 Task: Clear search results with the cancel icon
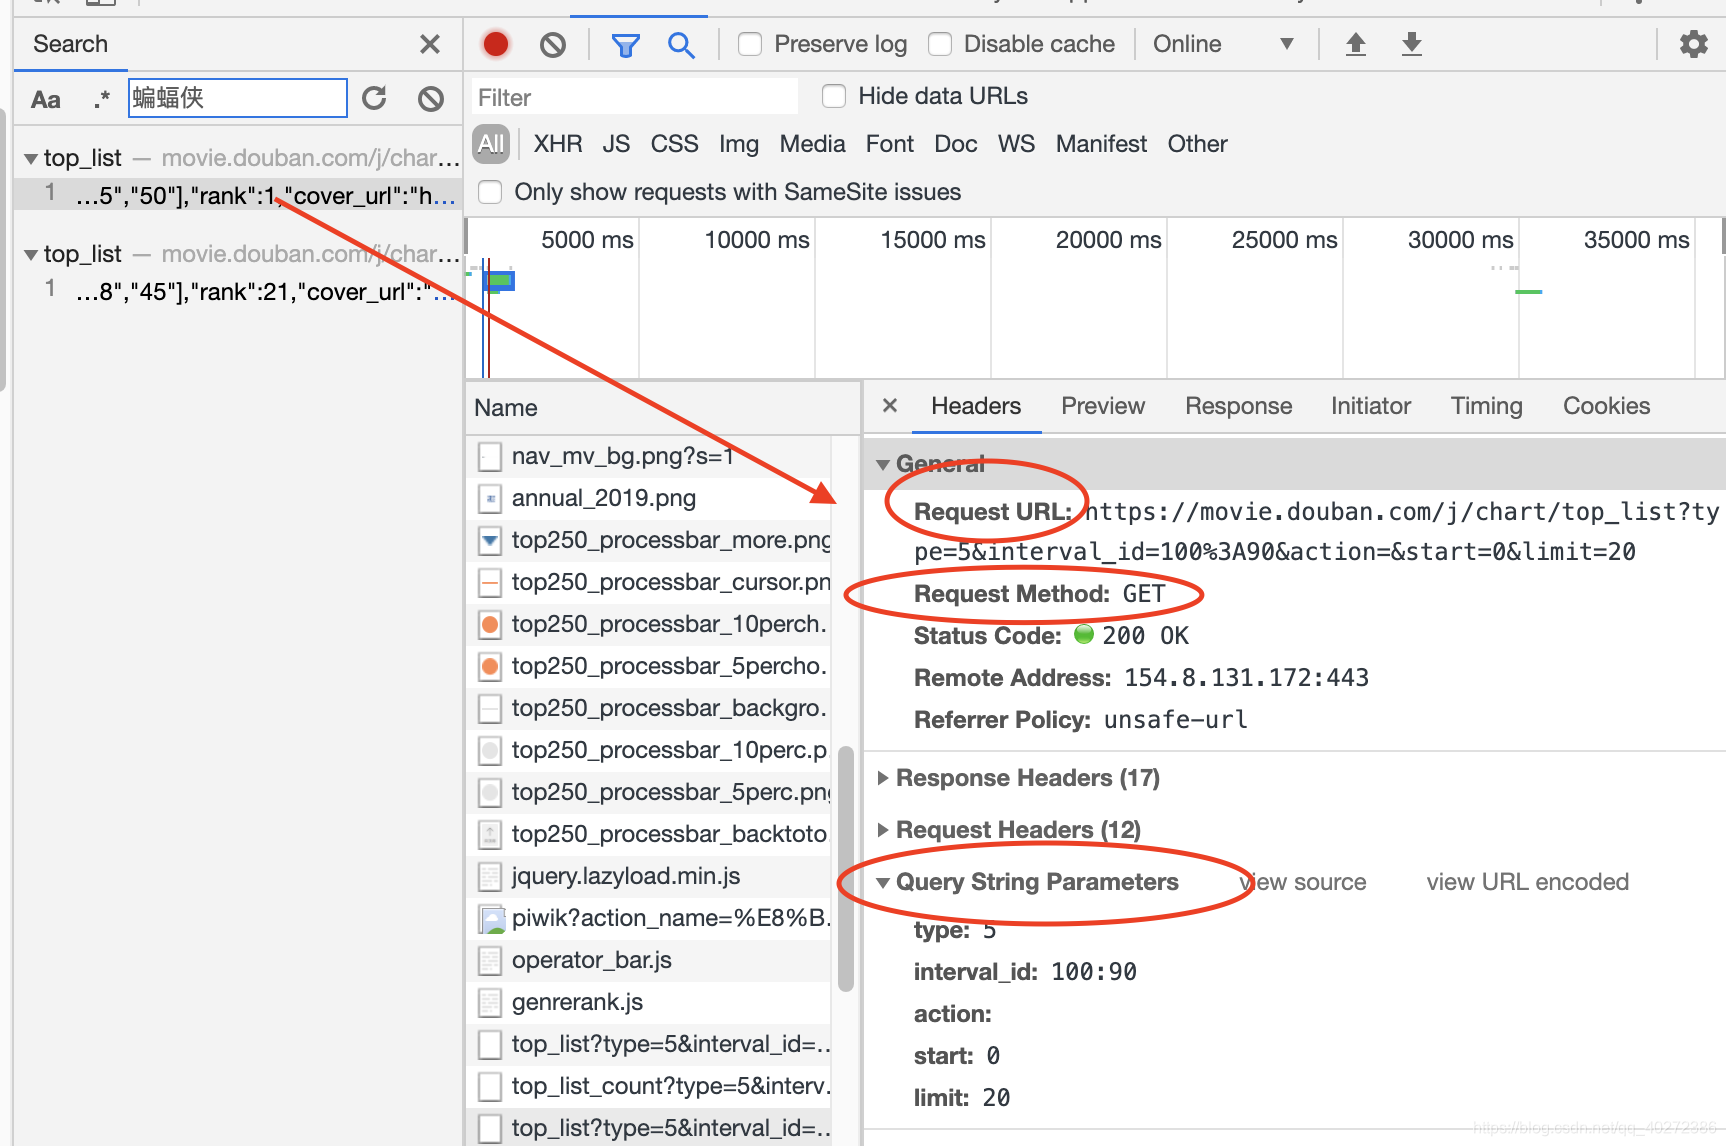pos(431,98)
